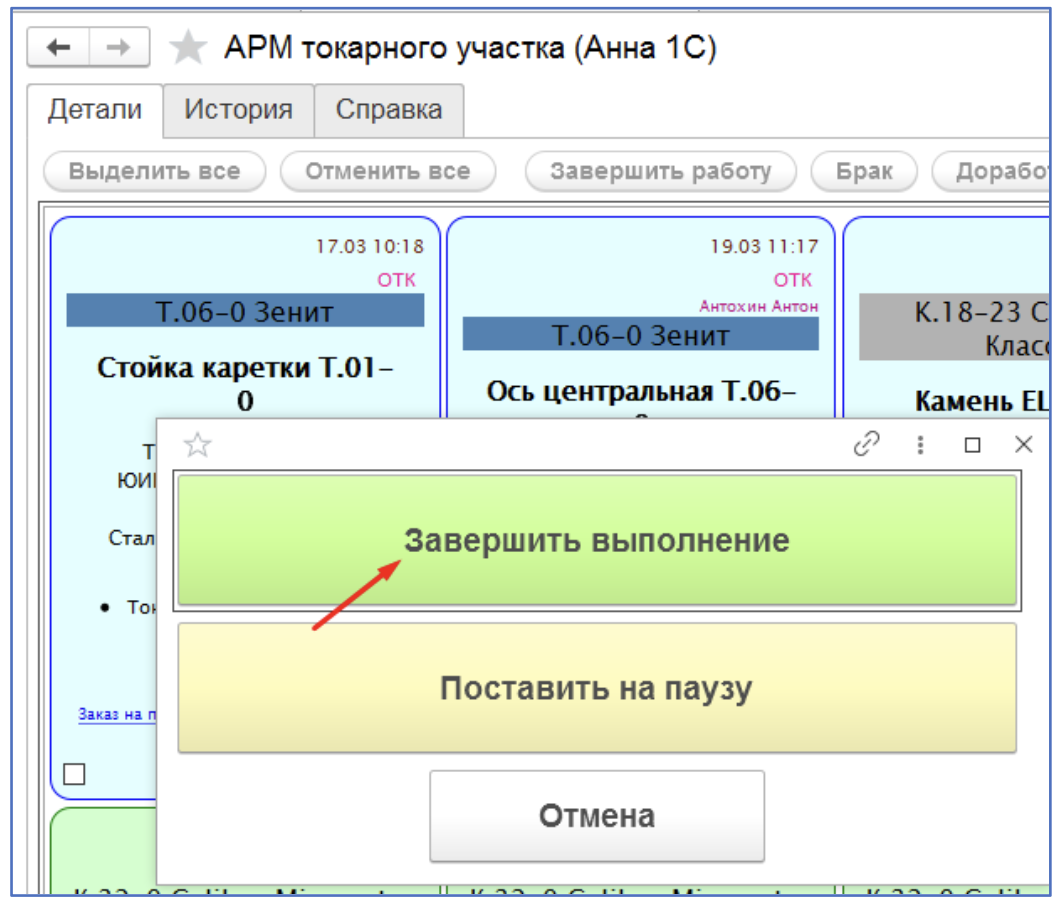Click the Брак toolbar button
Viewport: 1060px width, 904px height.
(x=864, y=171)
